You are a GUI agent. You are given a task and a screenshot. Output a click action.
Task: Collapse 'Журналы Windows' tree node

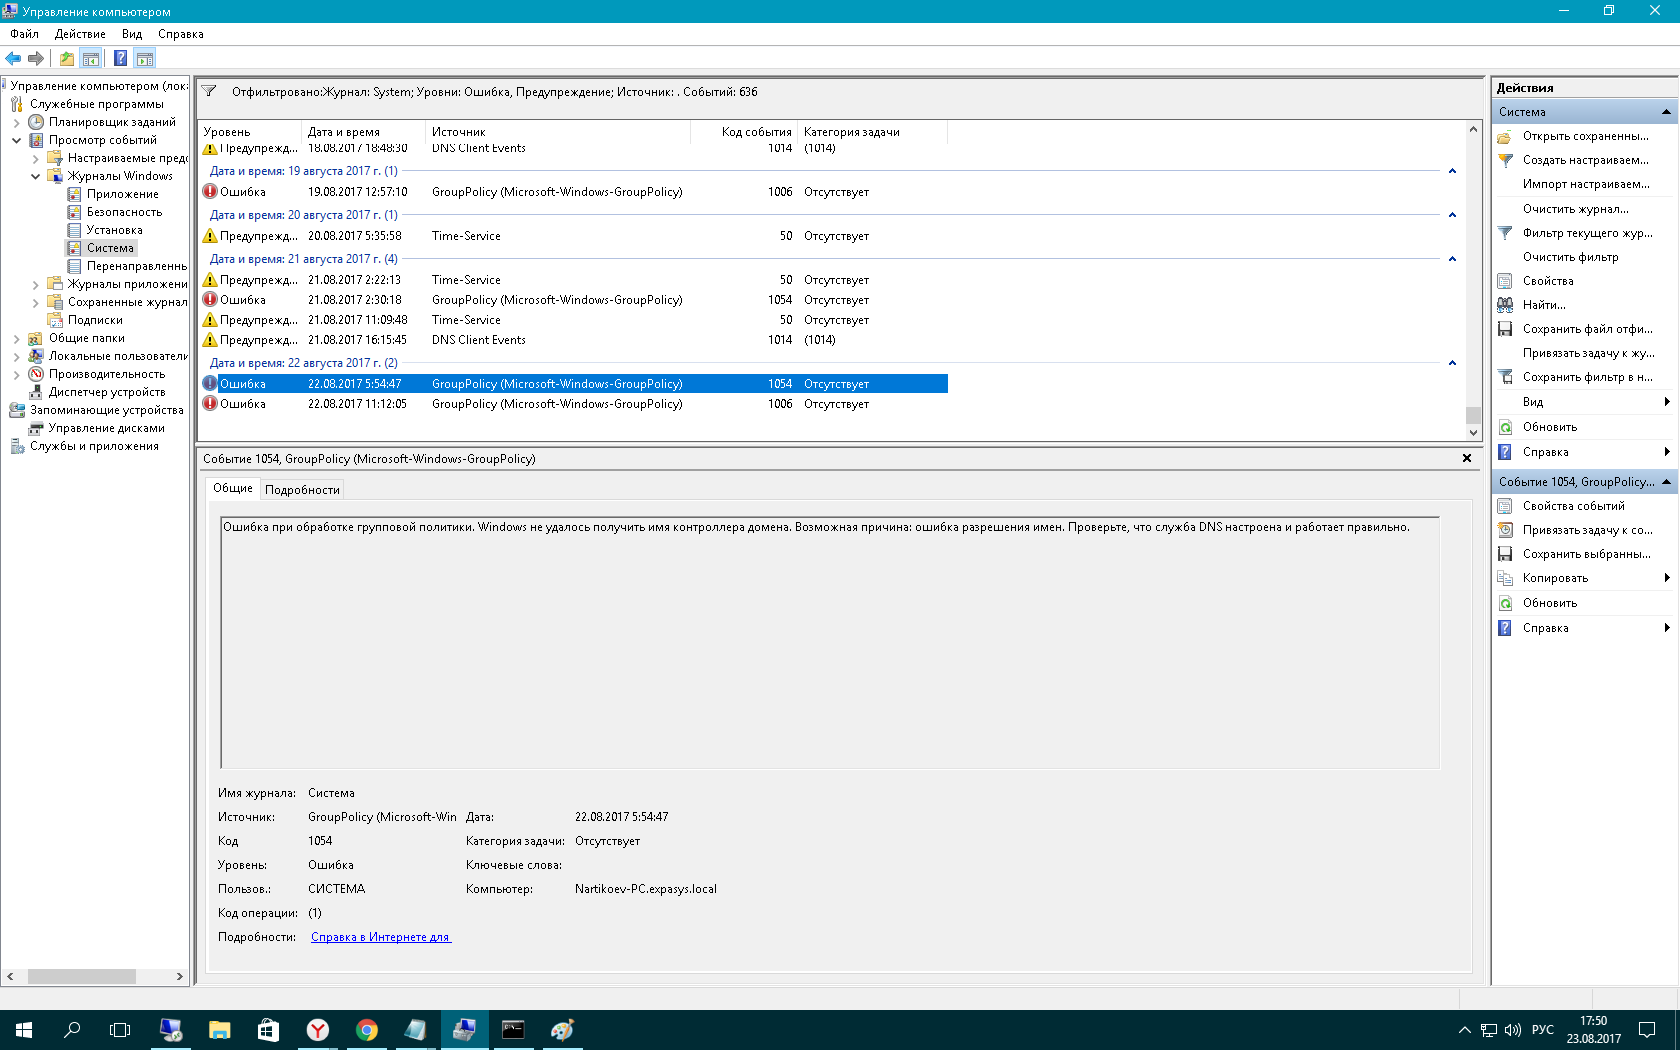point(36,176)
